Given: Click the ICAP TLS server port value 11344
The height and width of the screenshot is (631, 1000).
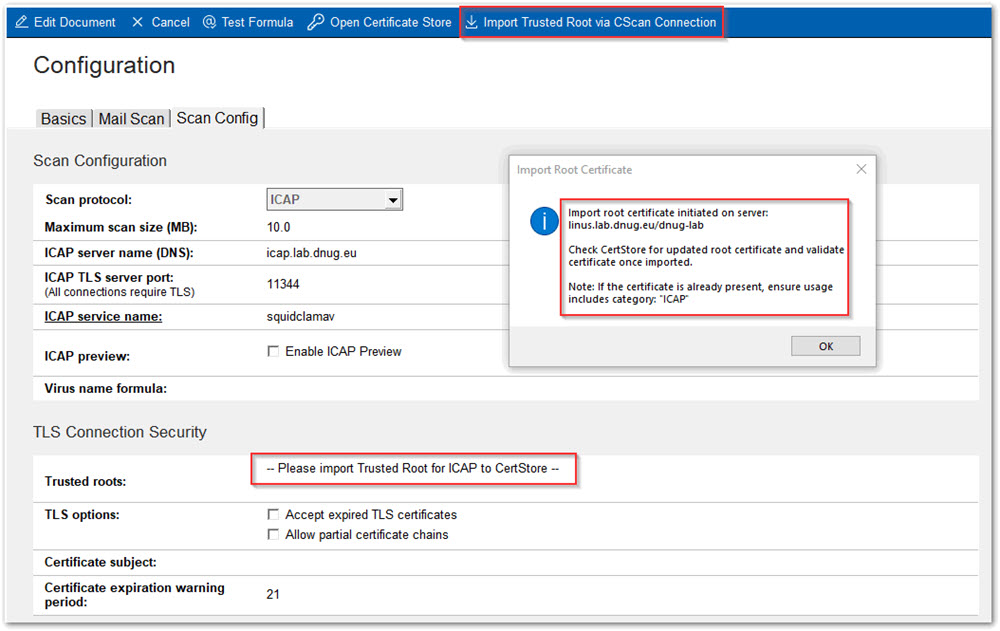Looking at the screenshot, I should [x=284, y=284].
